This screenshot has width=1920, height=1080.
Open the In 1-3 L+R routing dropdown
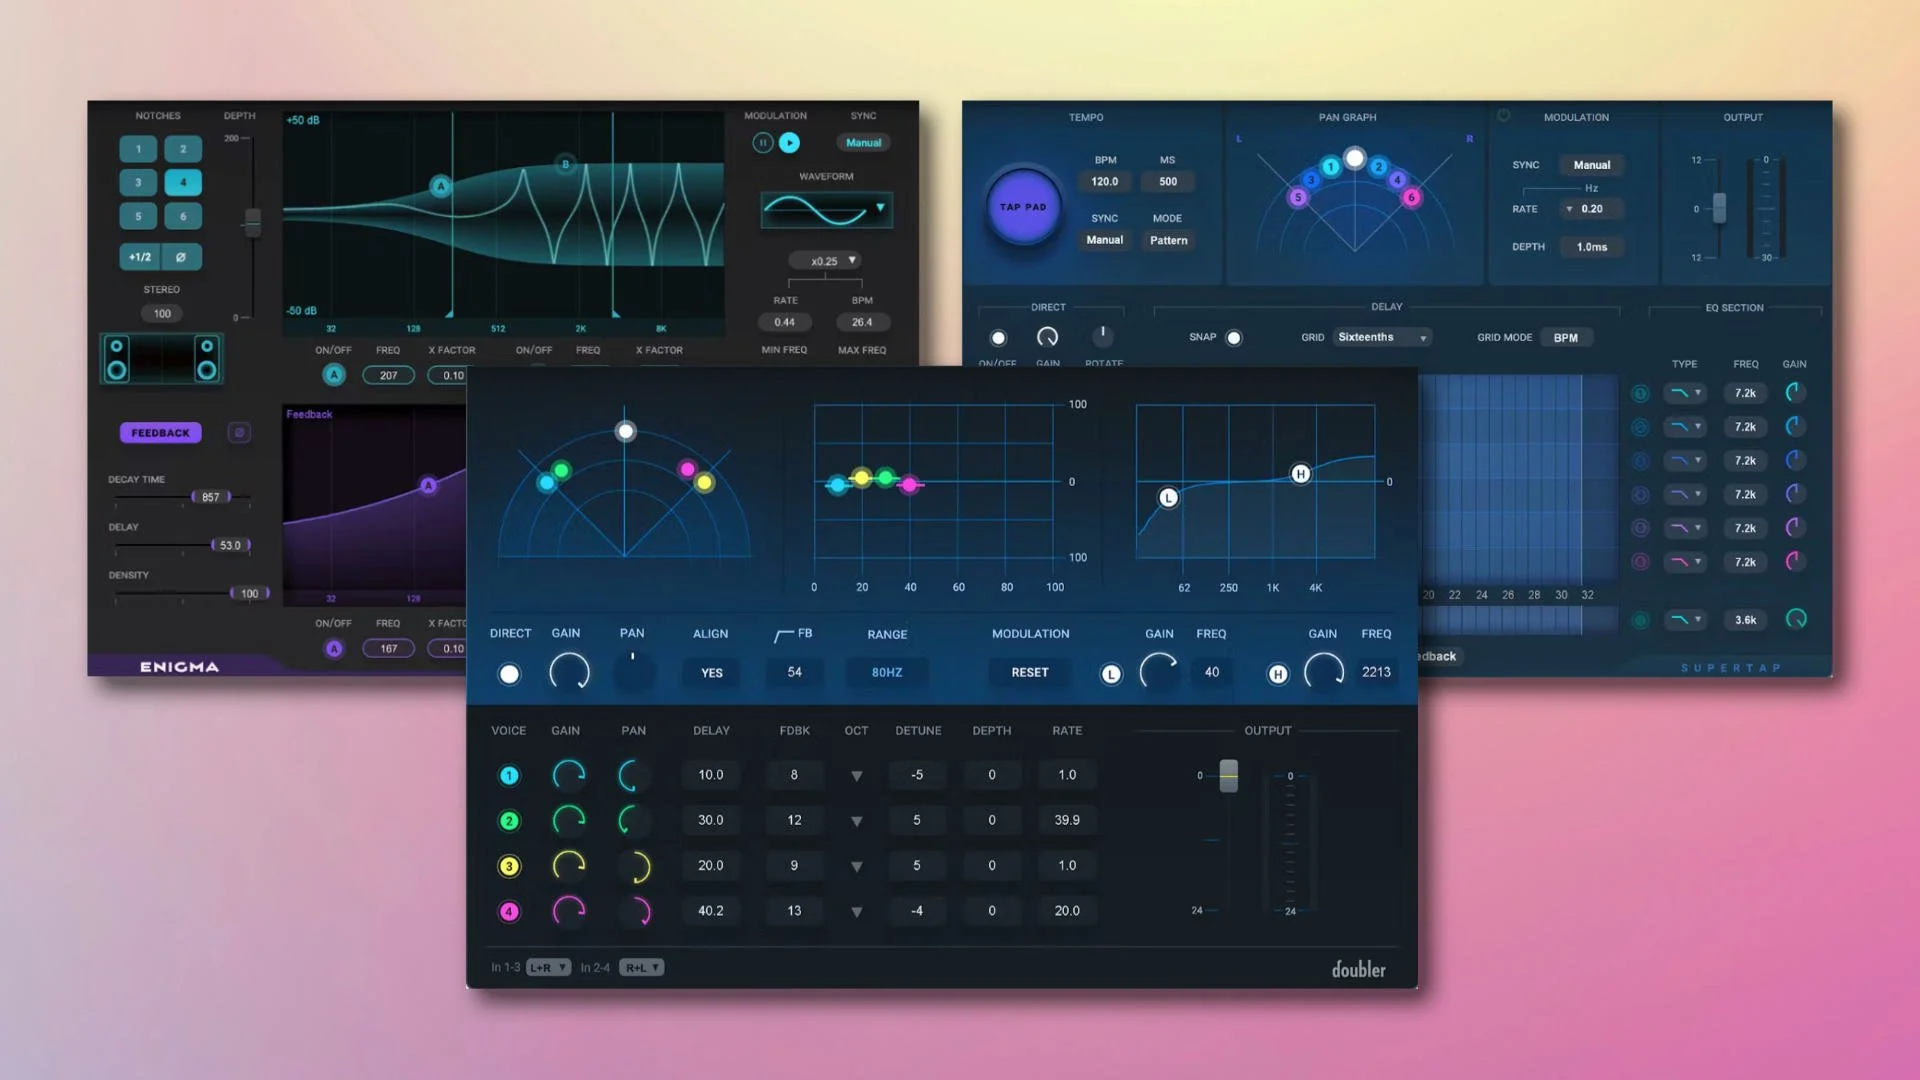point(547,967)
